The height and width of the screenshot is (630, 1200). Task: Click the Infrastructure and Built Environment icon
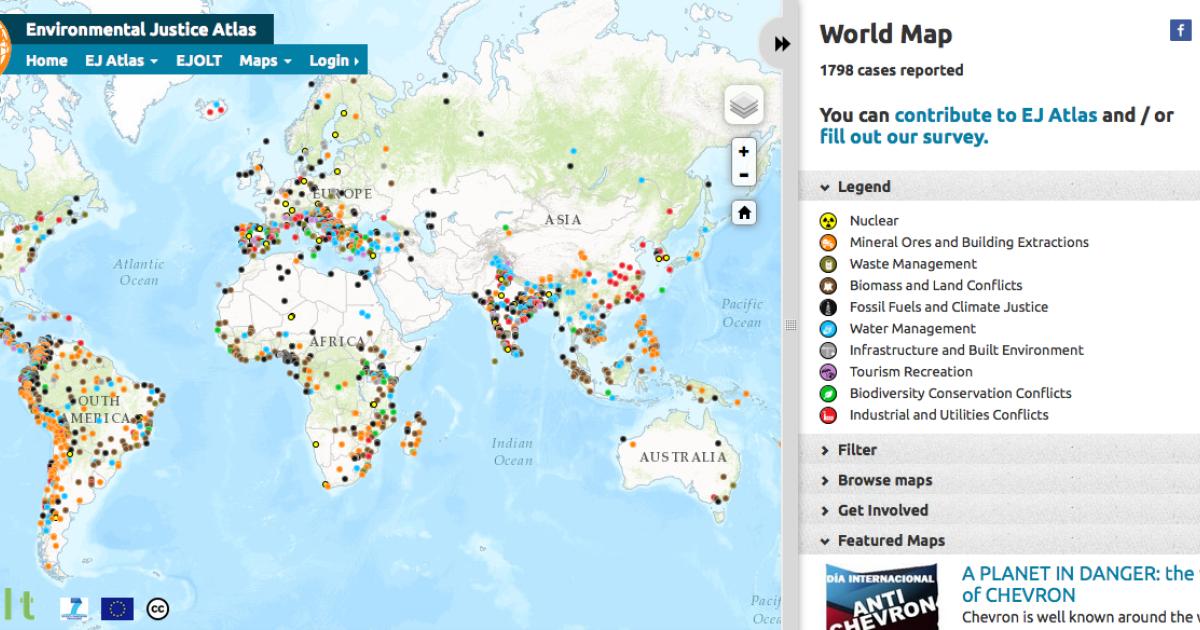click(x=828, y=350)
